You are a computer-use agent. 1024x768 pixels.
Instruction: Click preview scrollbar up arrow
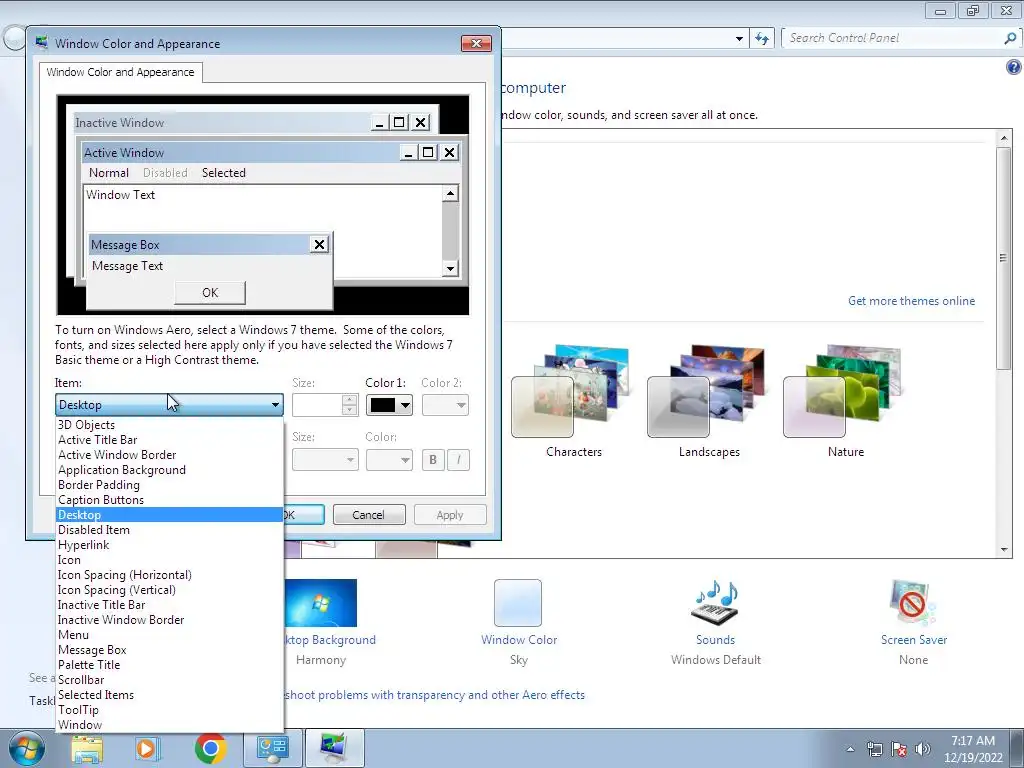[450, 193]
